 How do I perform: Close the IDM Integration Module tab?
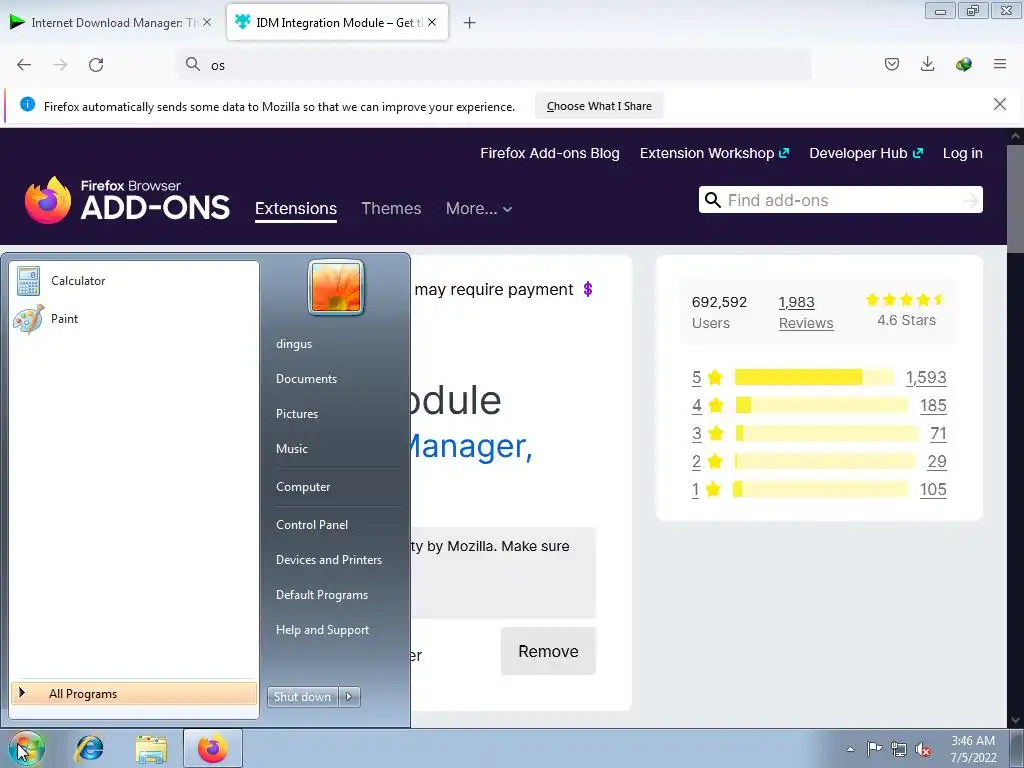tap(432, 22)
